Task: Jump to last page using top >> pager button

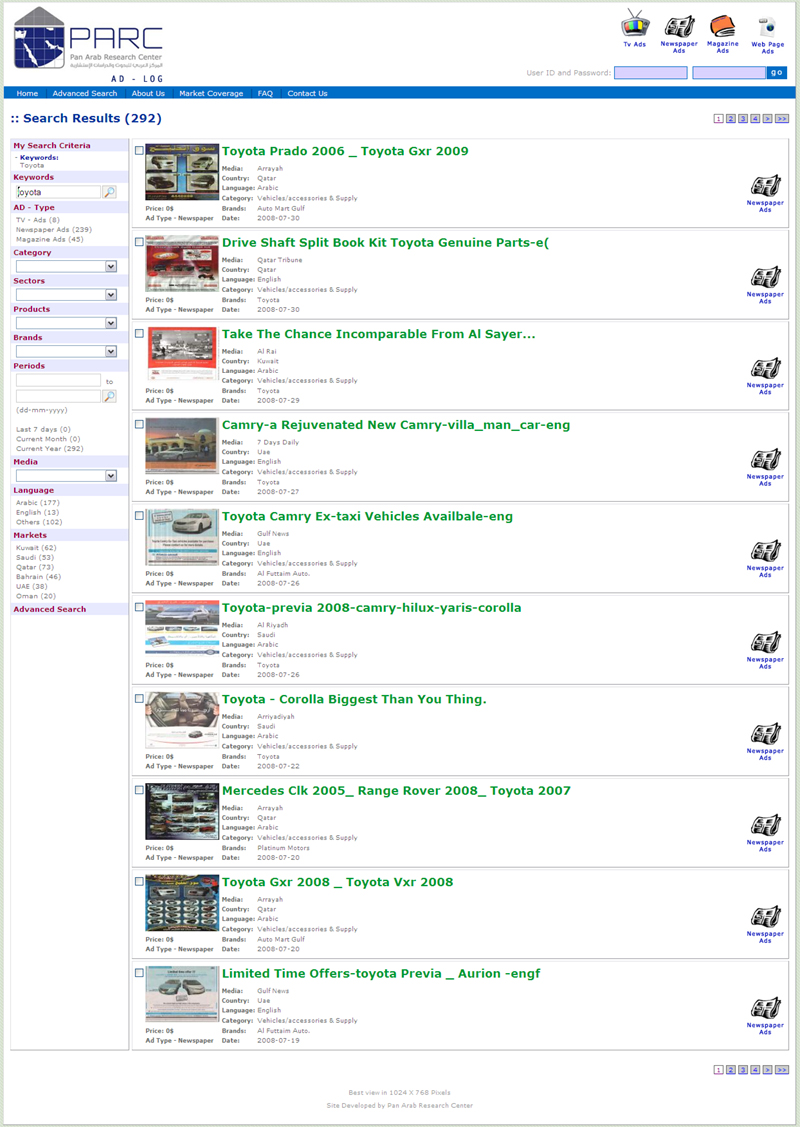Action: (781, 119)
